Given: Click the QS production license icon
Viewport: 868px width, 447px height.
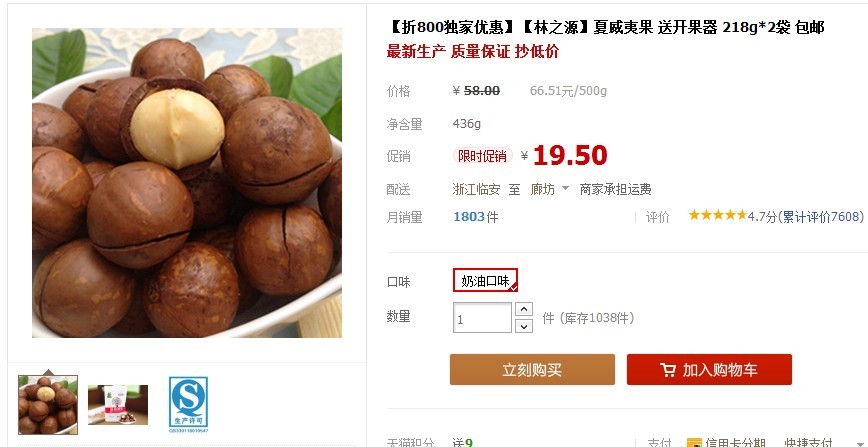Looking at the screenshot, I should coord(188,404).
